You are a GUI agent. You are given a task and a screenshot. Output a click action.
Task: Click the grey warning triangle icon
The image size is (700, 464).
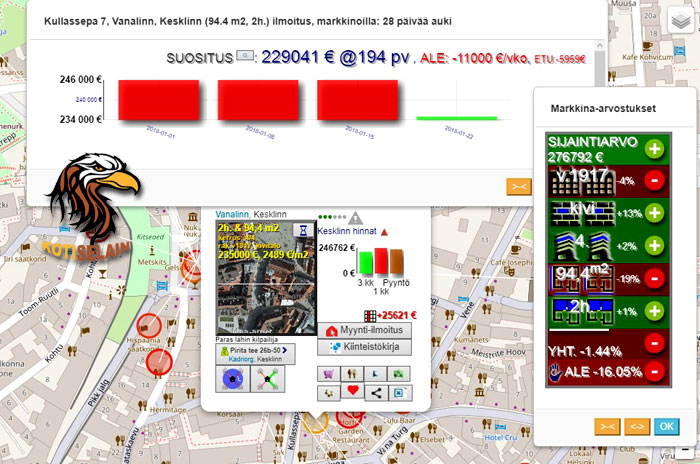pos(355,218)
